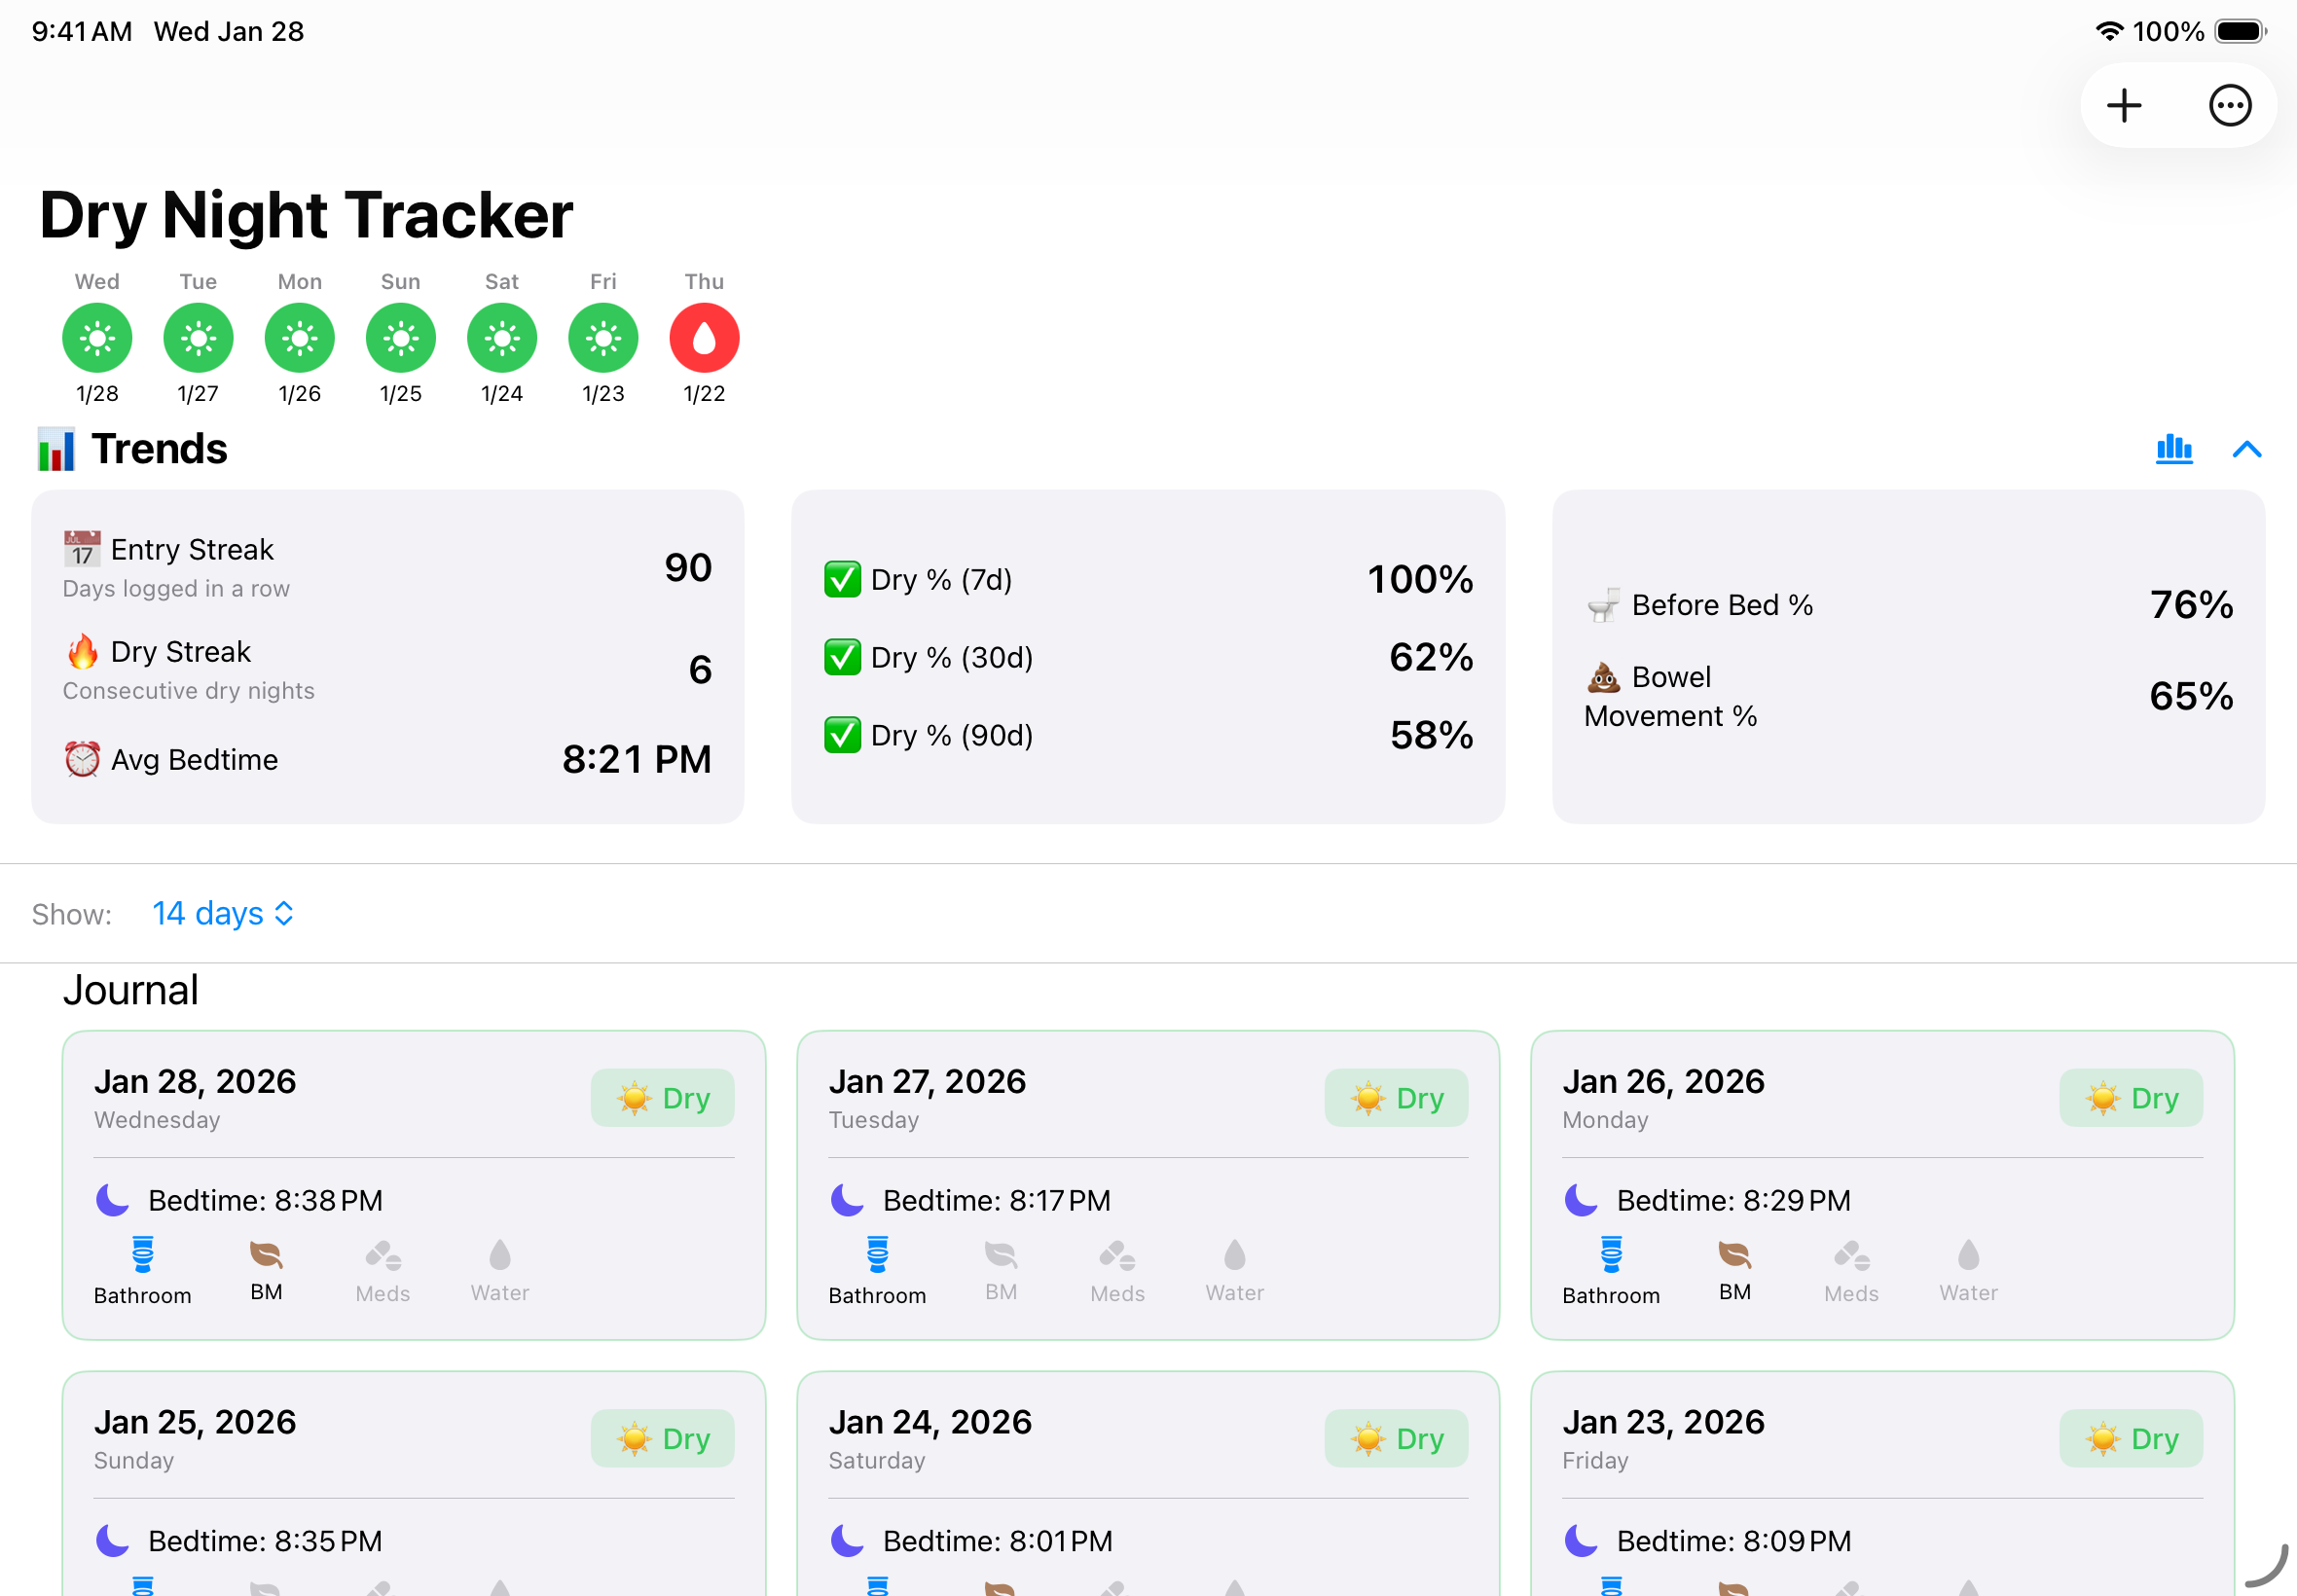Tap the Dry badge on Jan 25
This screenshot has height=1596, width=2297.
[x=663, y=1438]
